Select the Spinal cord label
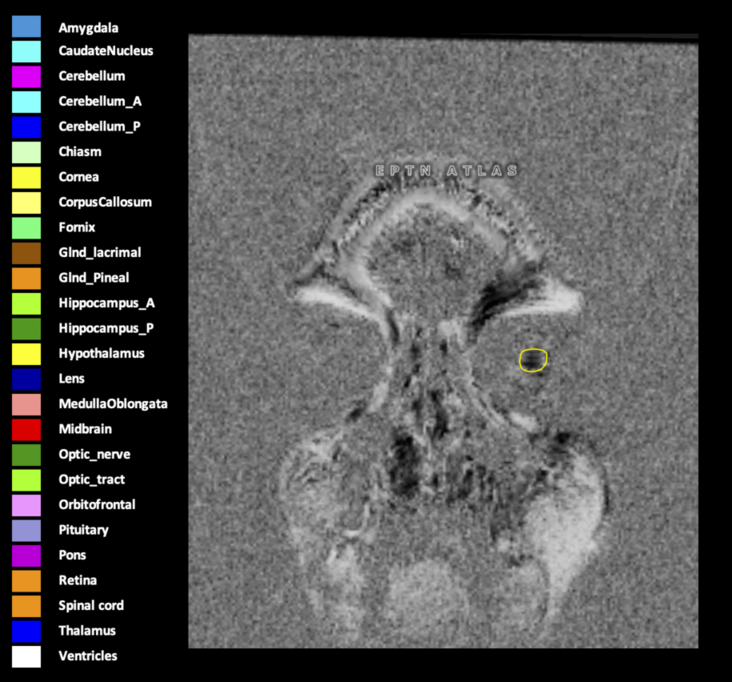The width and height of the screenshot is (732, 682). (x=91, y=605)
